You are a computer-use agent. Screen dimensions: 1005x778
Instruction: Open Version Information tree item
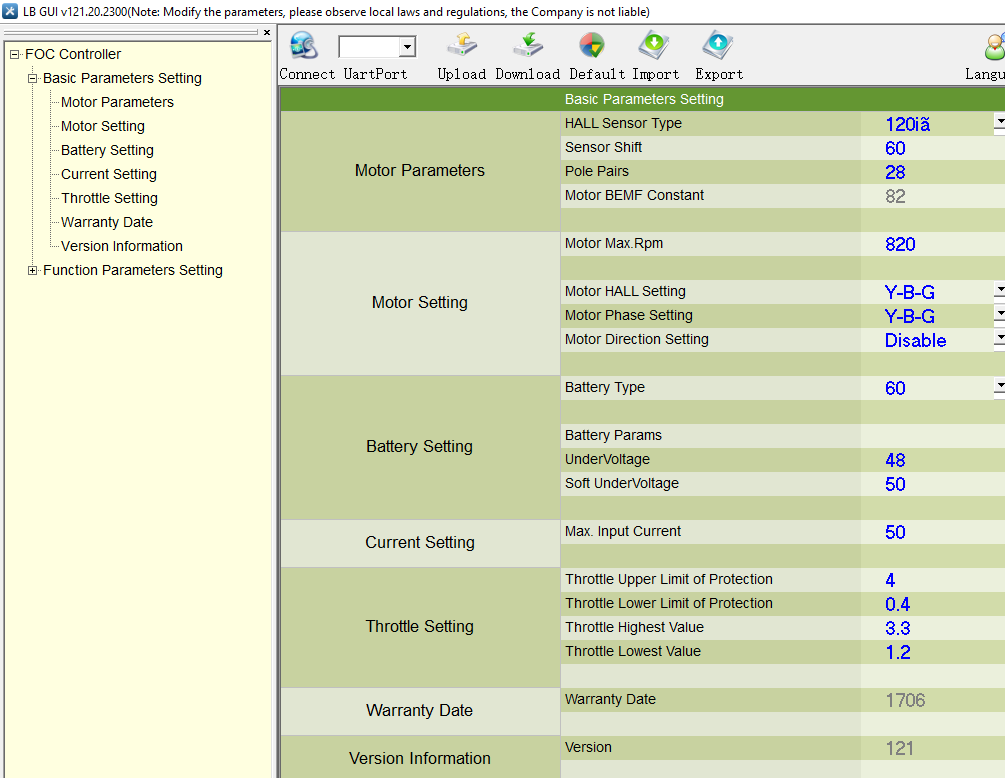(x=121, y=246)
